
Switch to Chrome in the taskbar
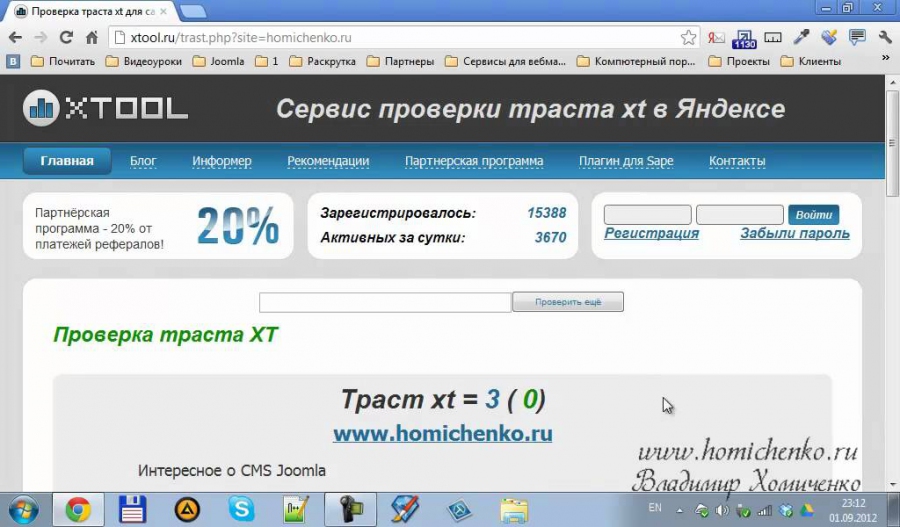click(x=78, y=510)
